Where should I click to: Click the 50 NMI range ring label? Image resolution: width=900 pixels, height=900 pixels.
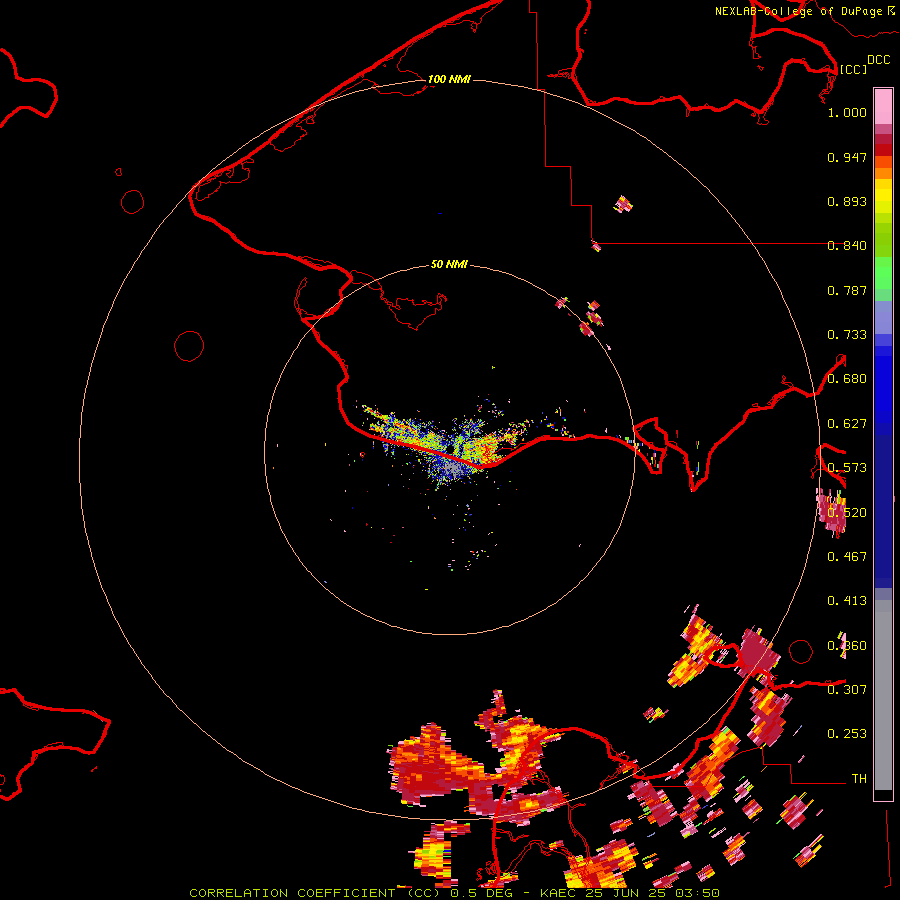(x=449, y=264)
